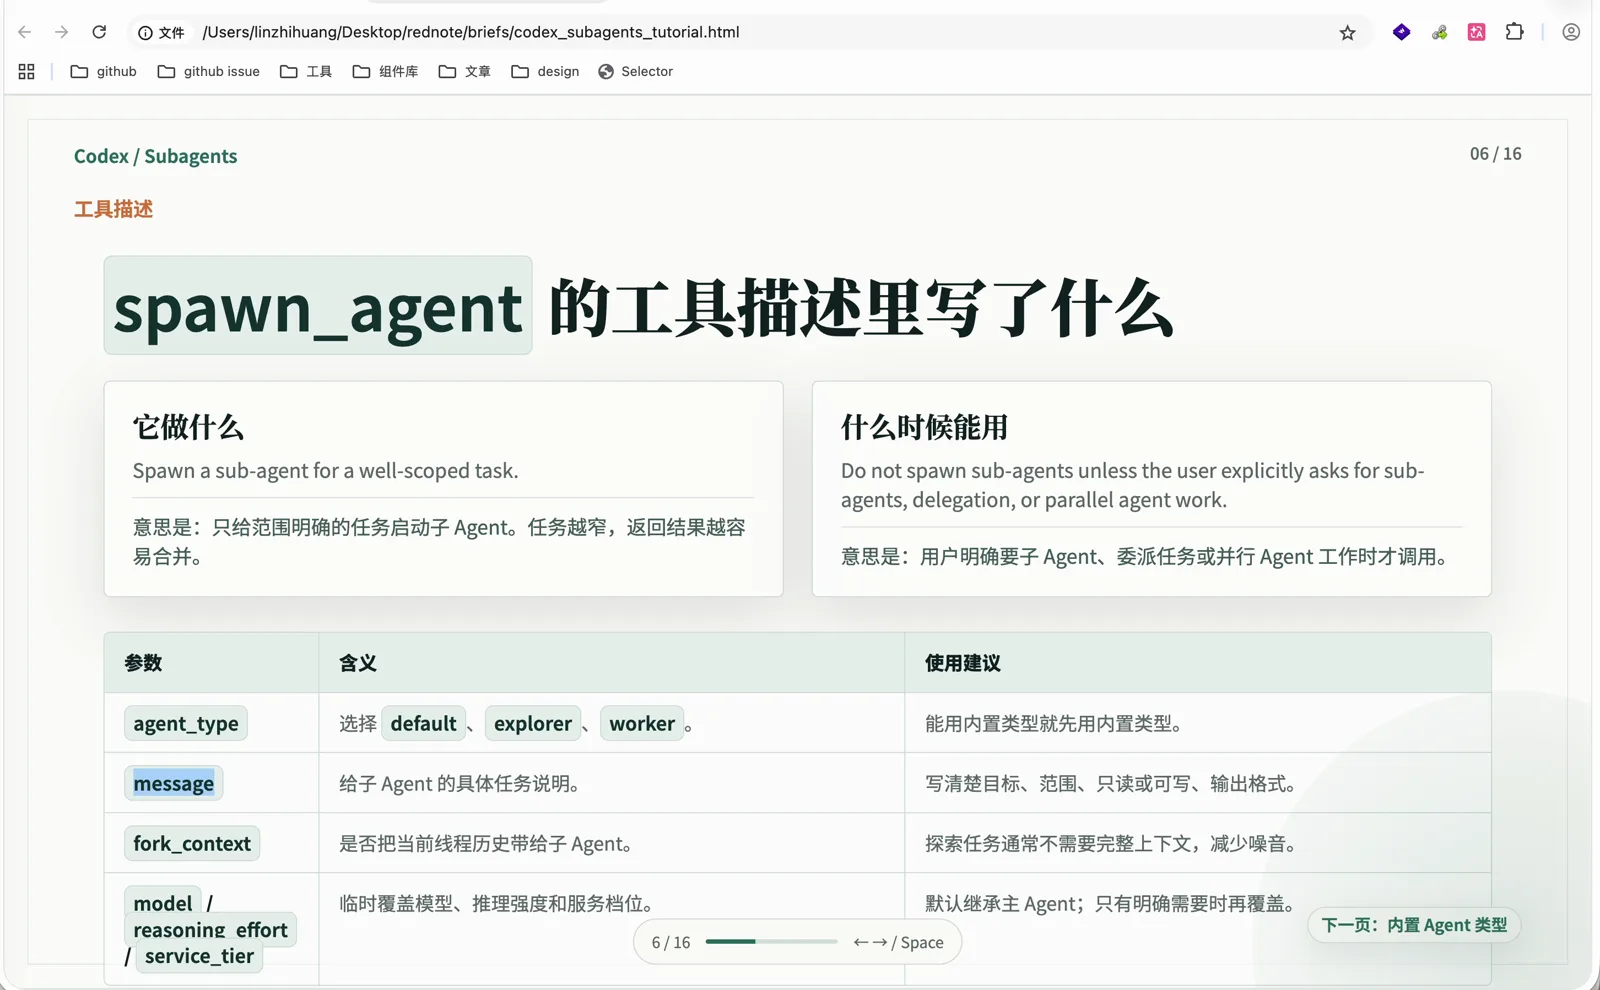Click the 06 / 16 page counter
Image resolution: width=1600 pixels, height=990 pixels.
[x=1495, y=154]
